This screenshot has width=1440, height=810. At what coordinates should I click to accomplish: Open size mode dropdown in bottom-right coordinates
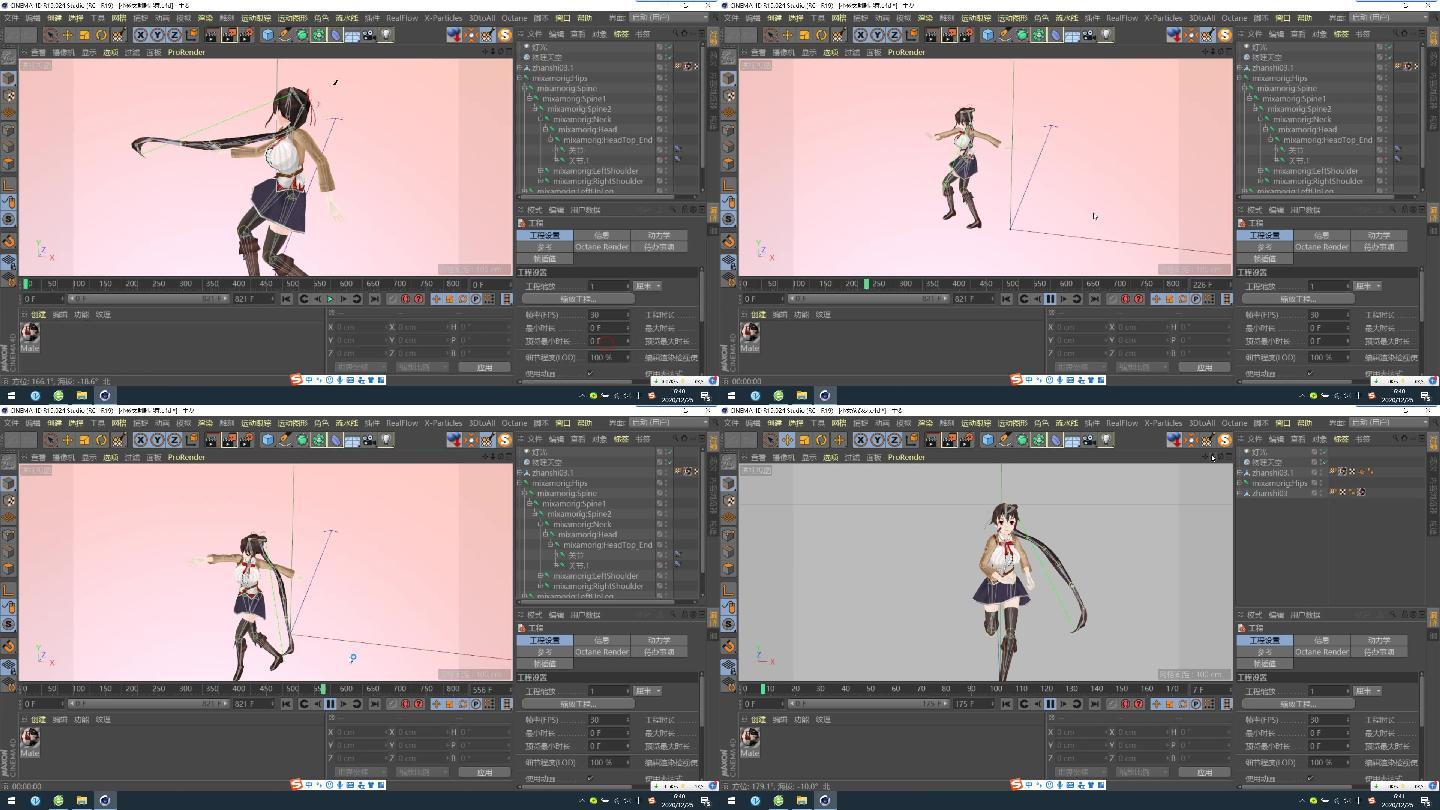click(1142, 772)
